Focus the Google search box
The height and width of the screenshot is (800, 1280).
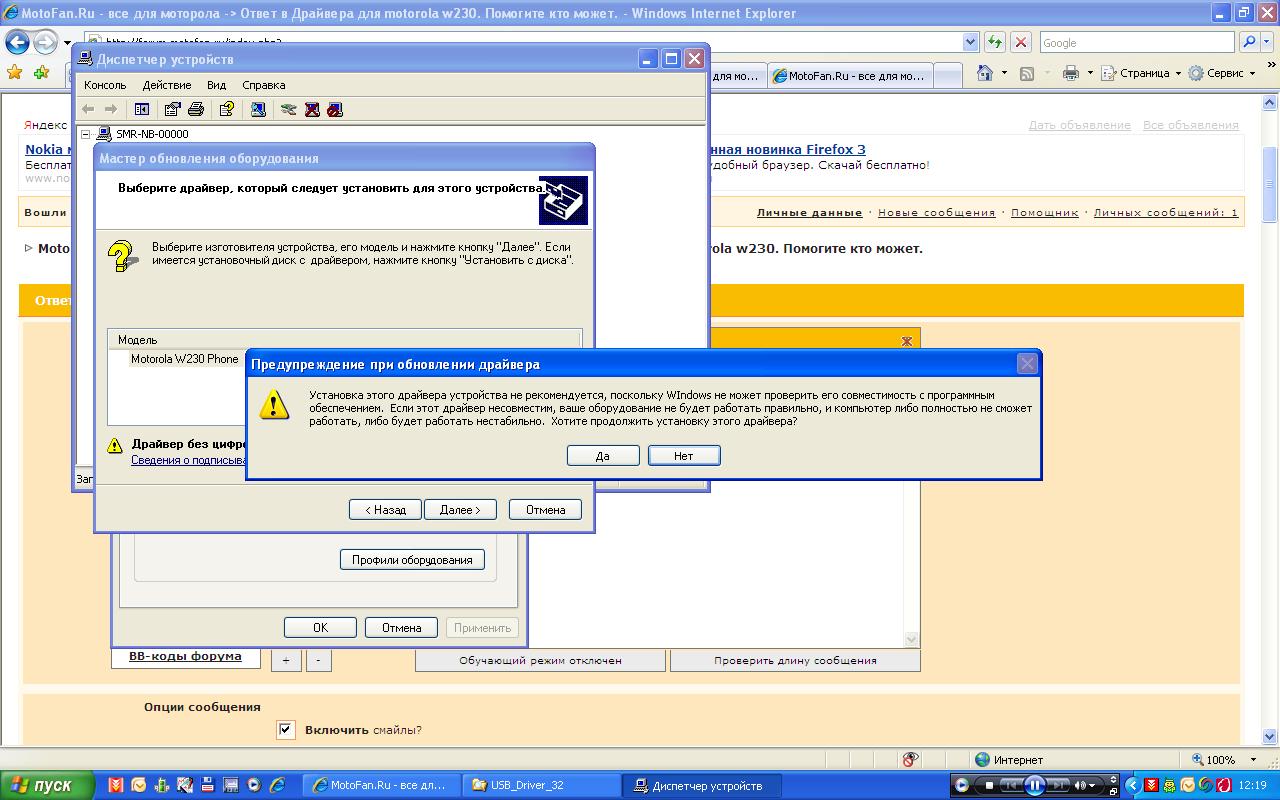1136,42
